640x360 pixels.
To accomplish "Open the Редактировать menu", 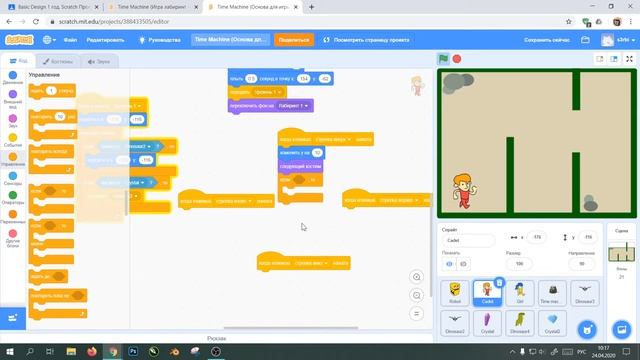I will 105,40.
